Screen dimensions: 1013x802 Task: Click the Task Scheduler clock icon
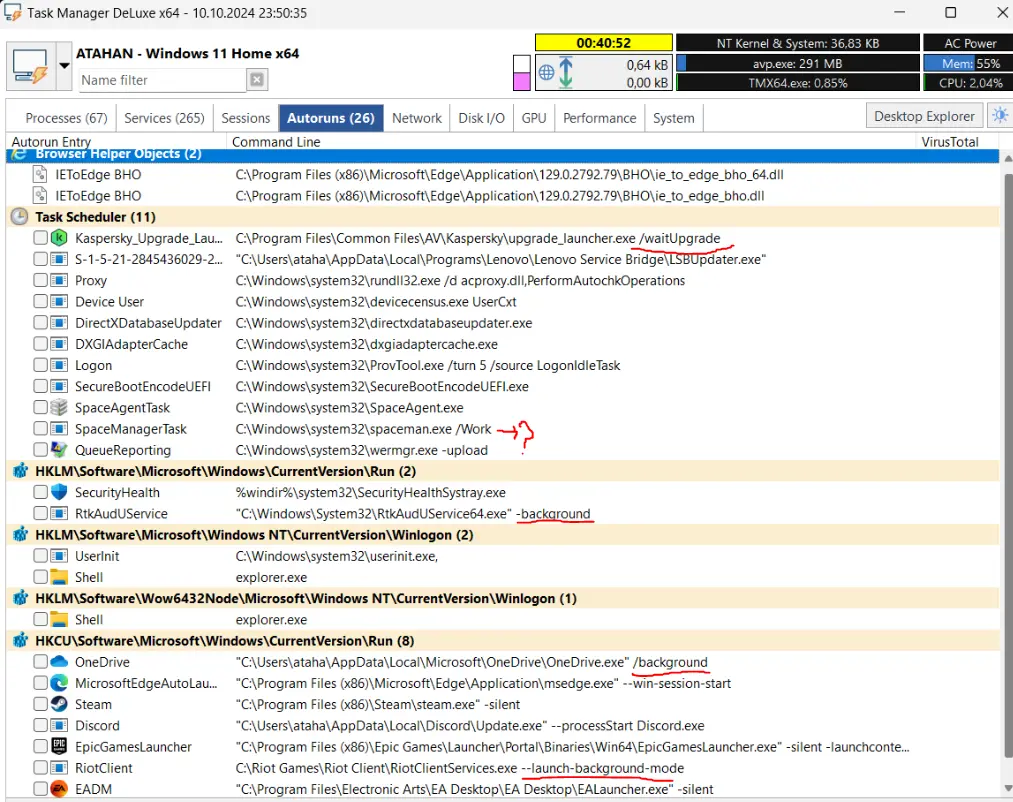click(19, 216)
